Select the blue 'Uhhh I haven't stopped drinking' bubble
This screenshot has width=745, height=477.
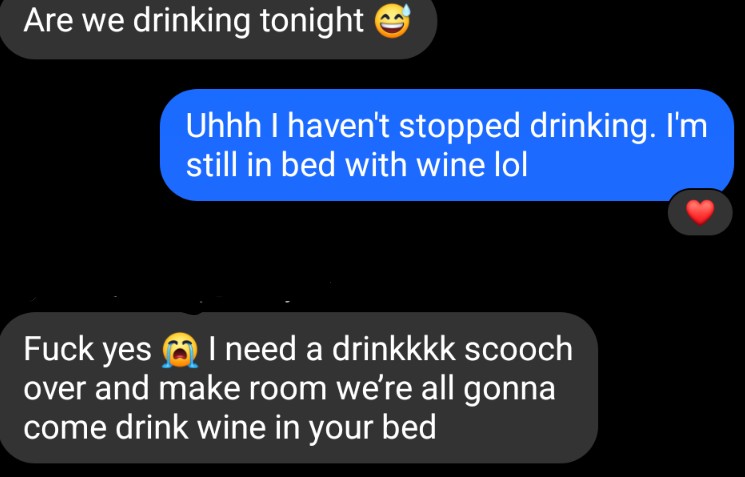[x=447, y=145]
